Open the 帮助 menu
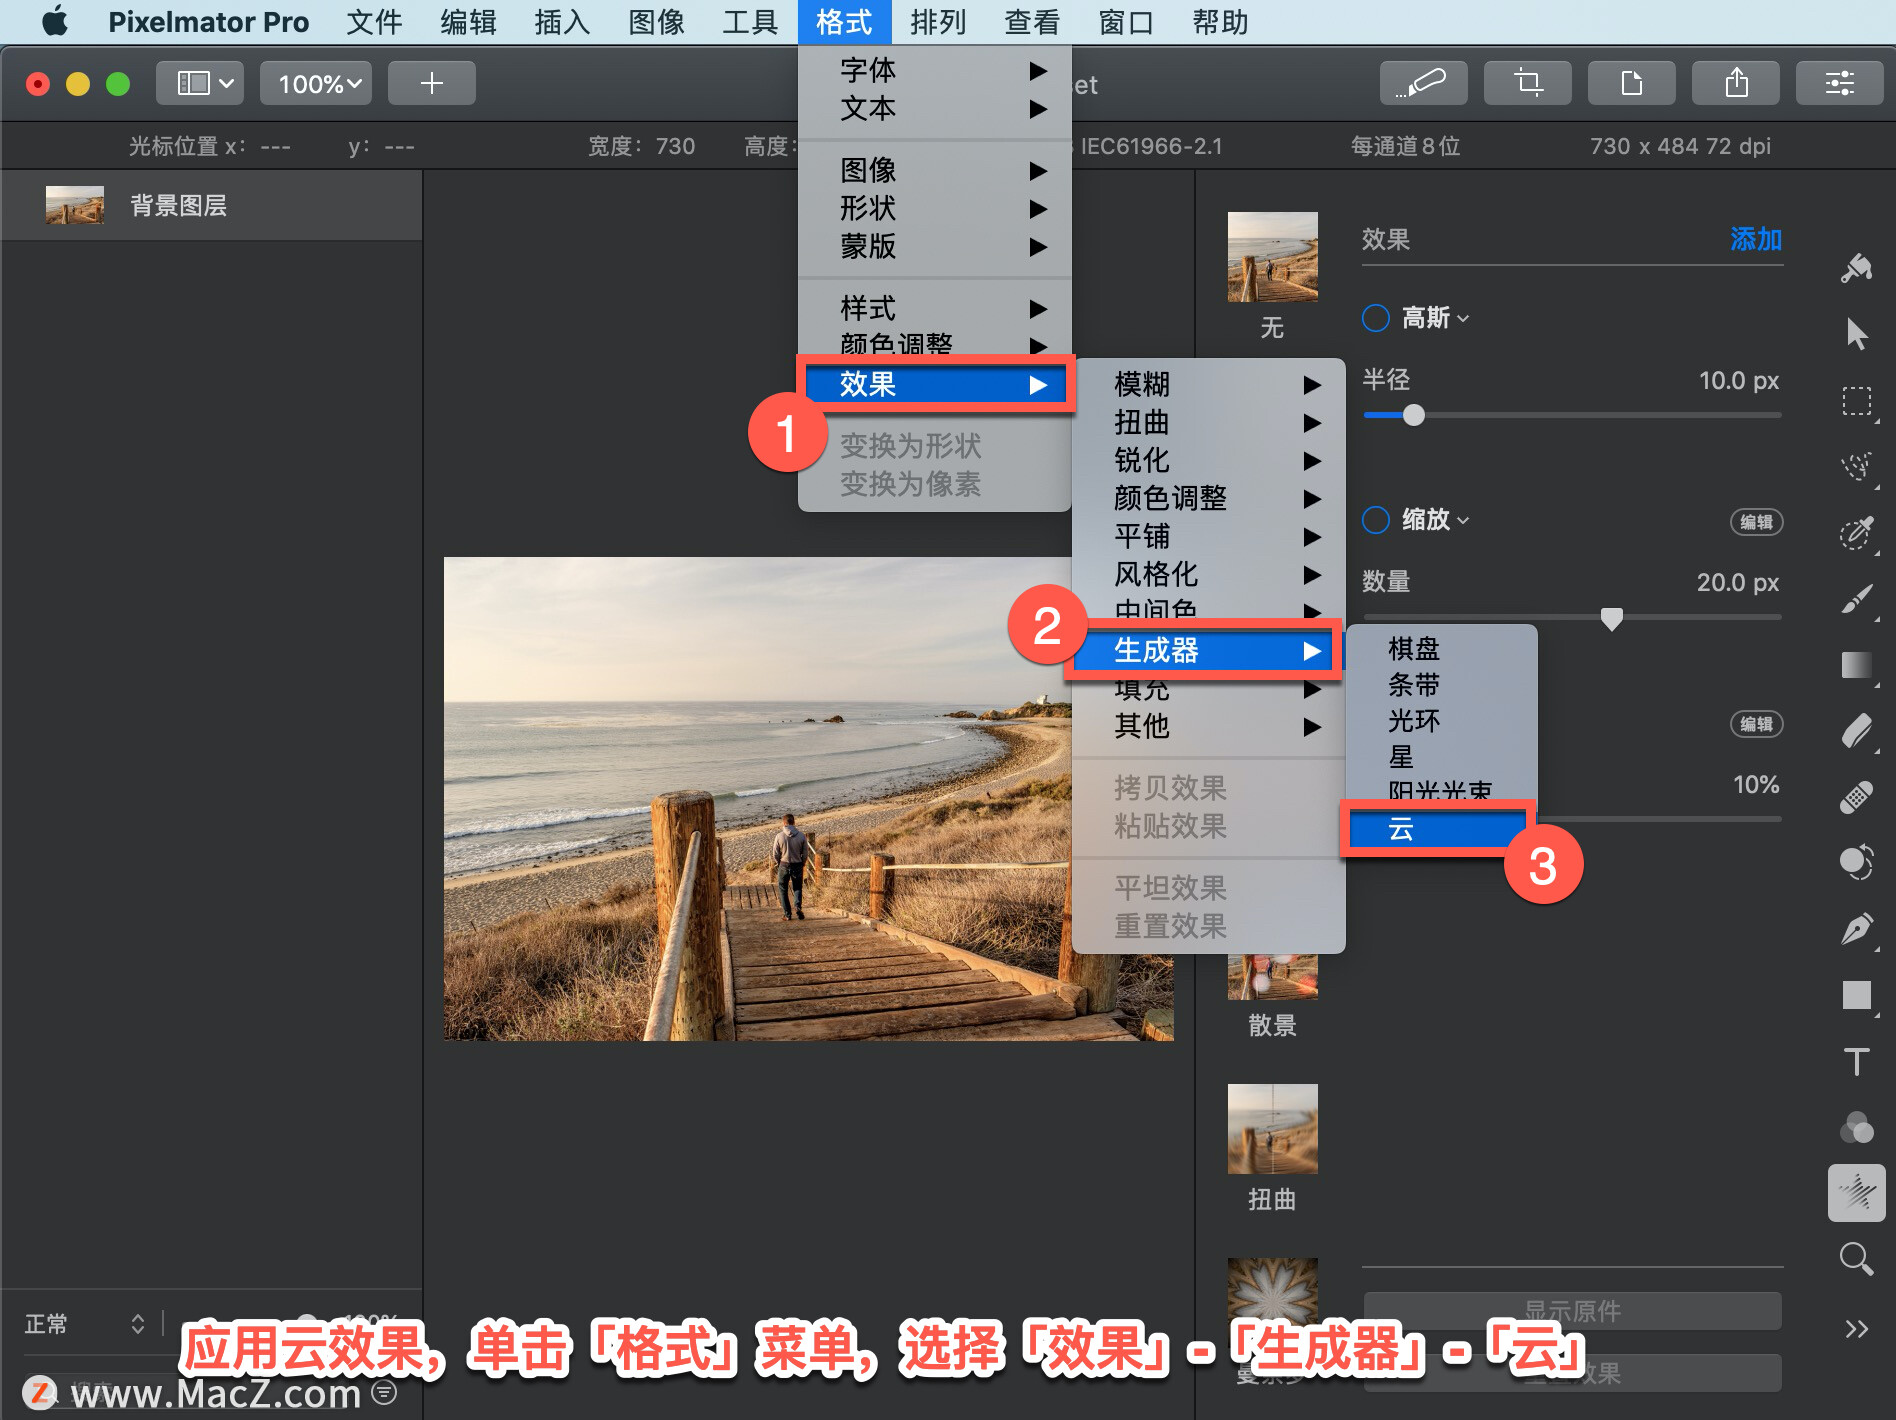 click(x=1220, y=22)
